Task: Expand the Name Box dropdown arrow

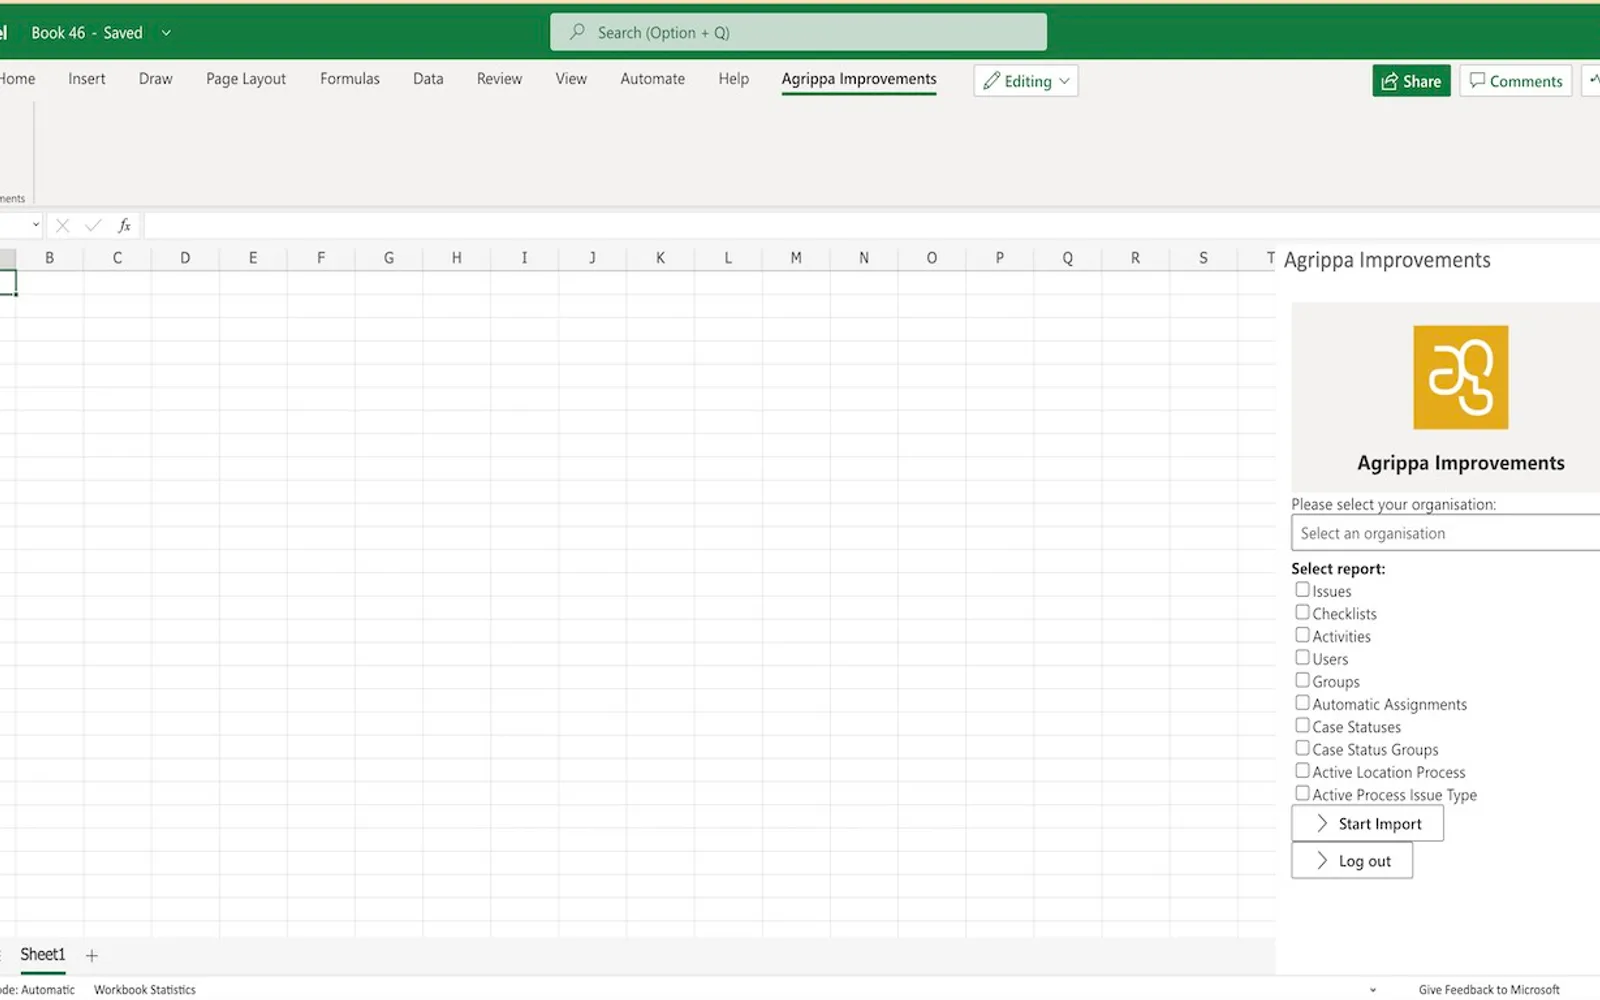Action: point(36,225)
